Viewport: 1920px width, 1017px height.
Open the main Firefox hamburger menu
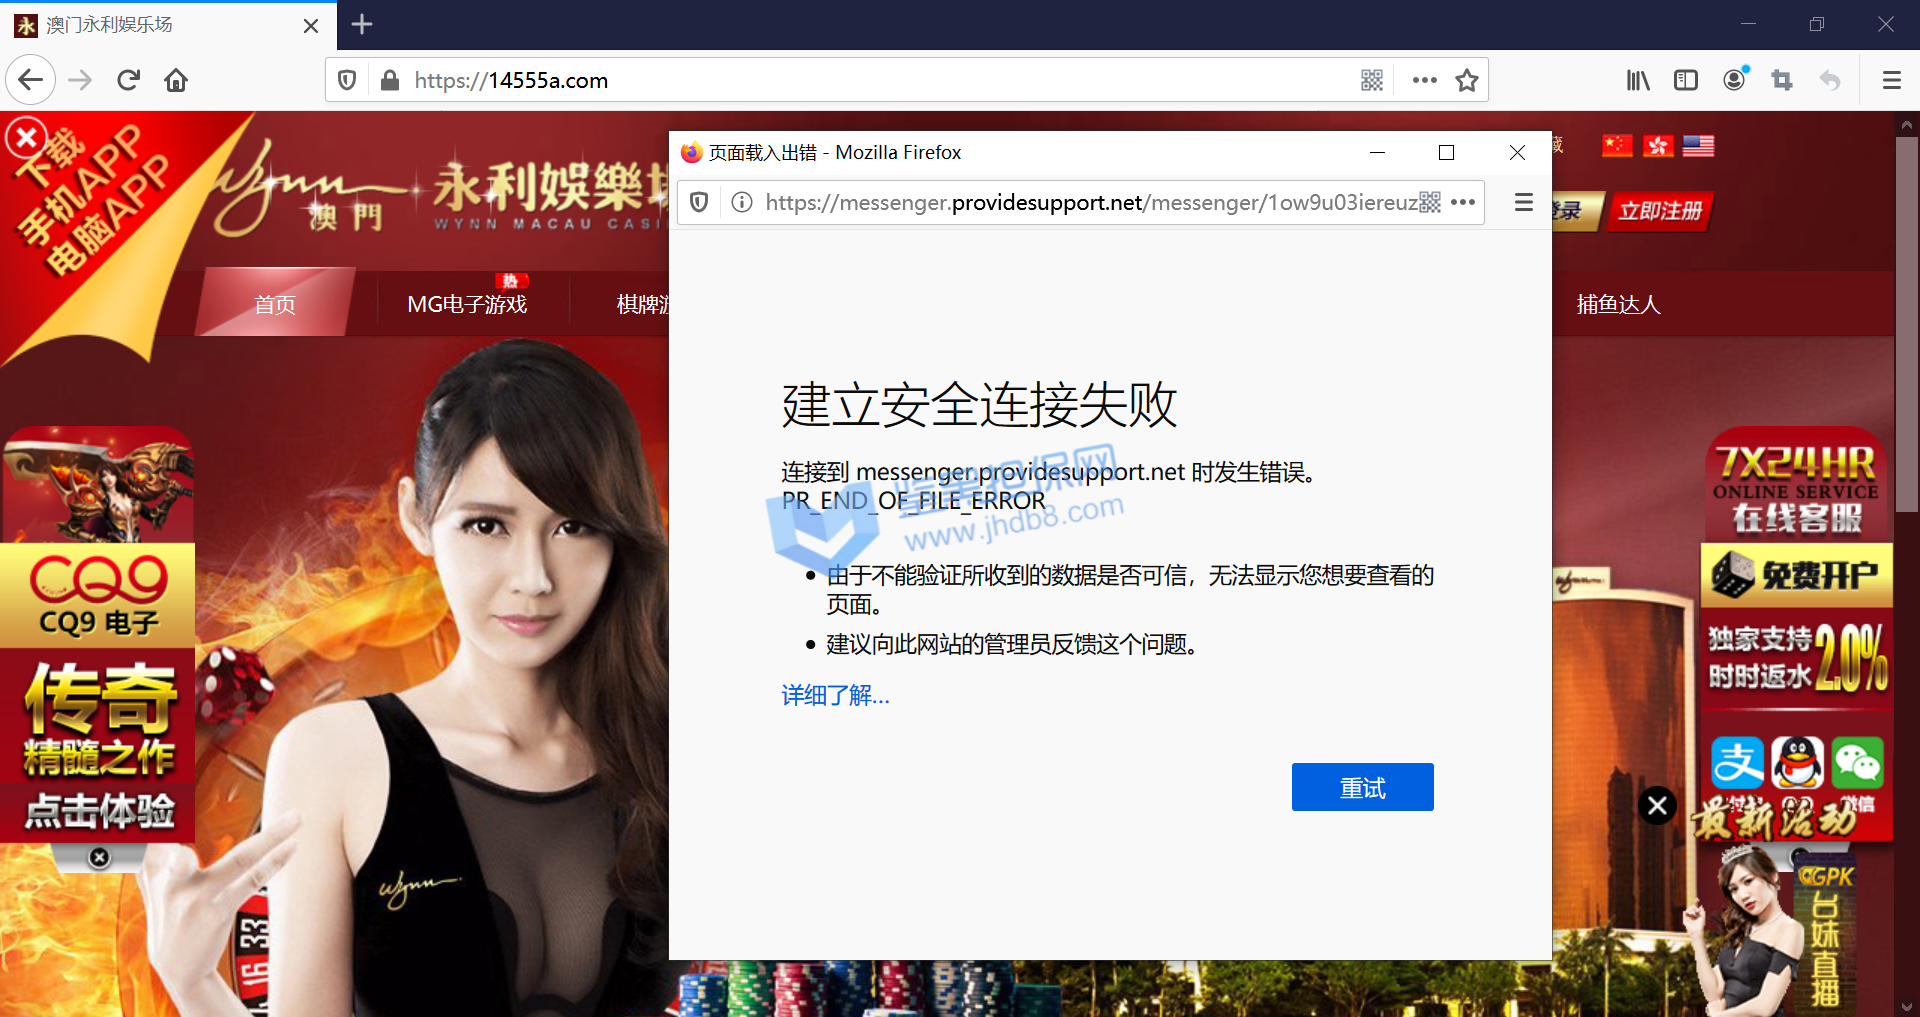coord(1891,80)
